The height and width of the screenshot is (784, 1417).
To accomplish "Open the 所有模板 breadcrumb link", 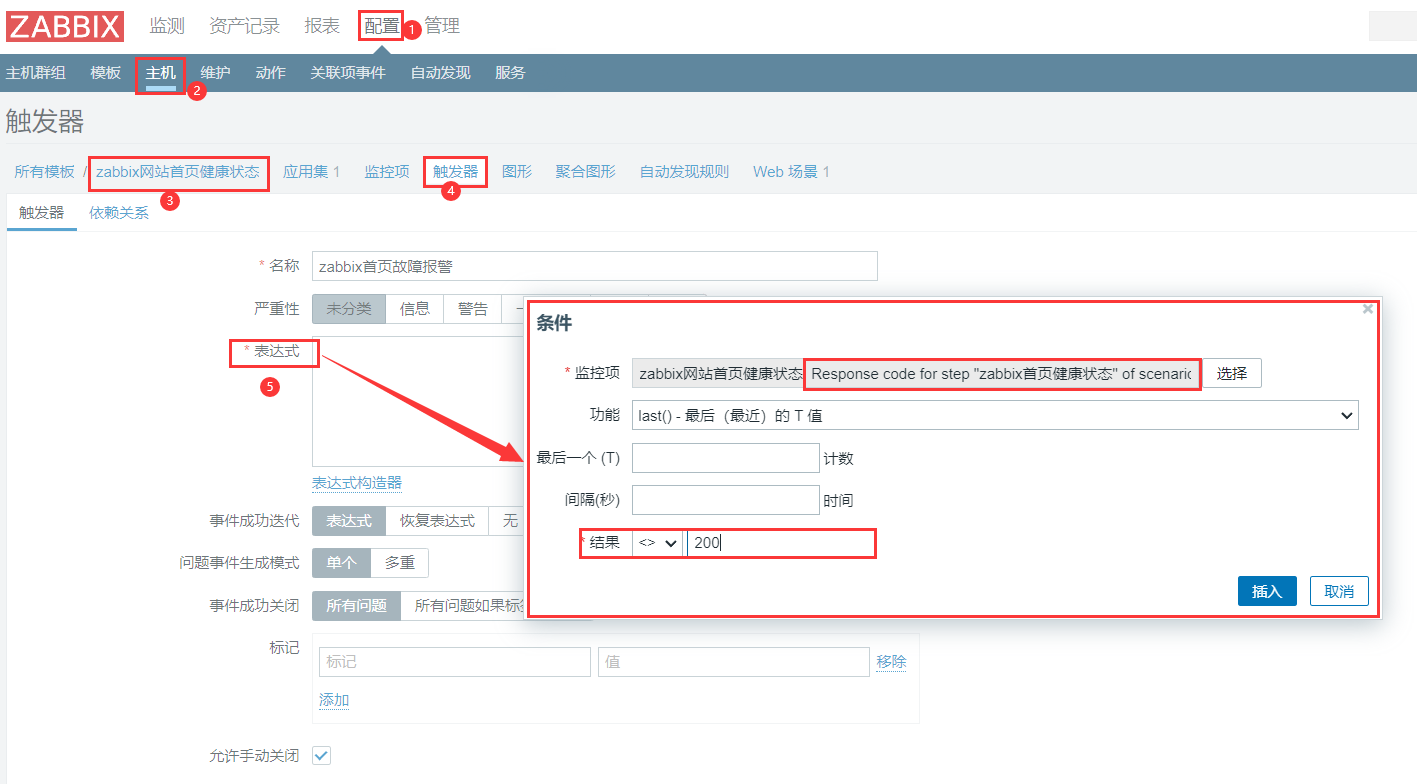I will 44,172.
